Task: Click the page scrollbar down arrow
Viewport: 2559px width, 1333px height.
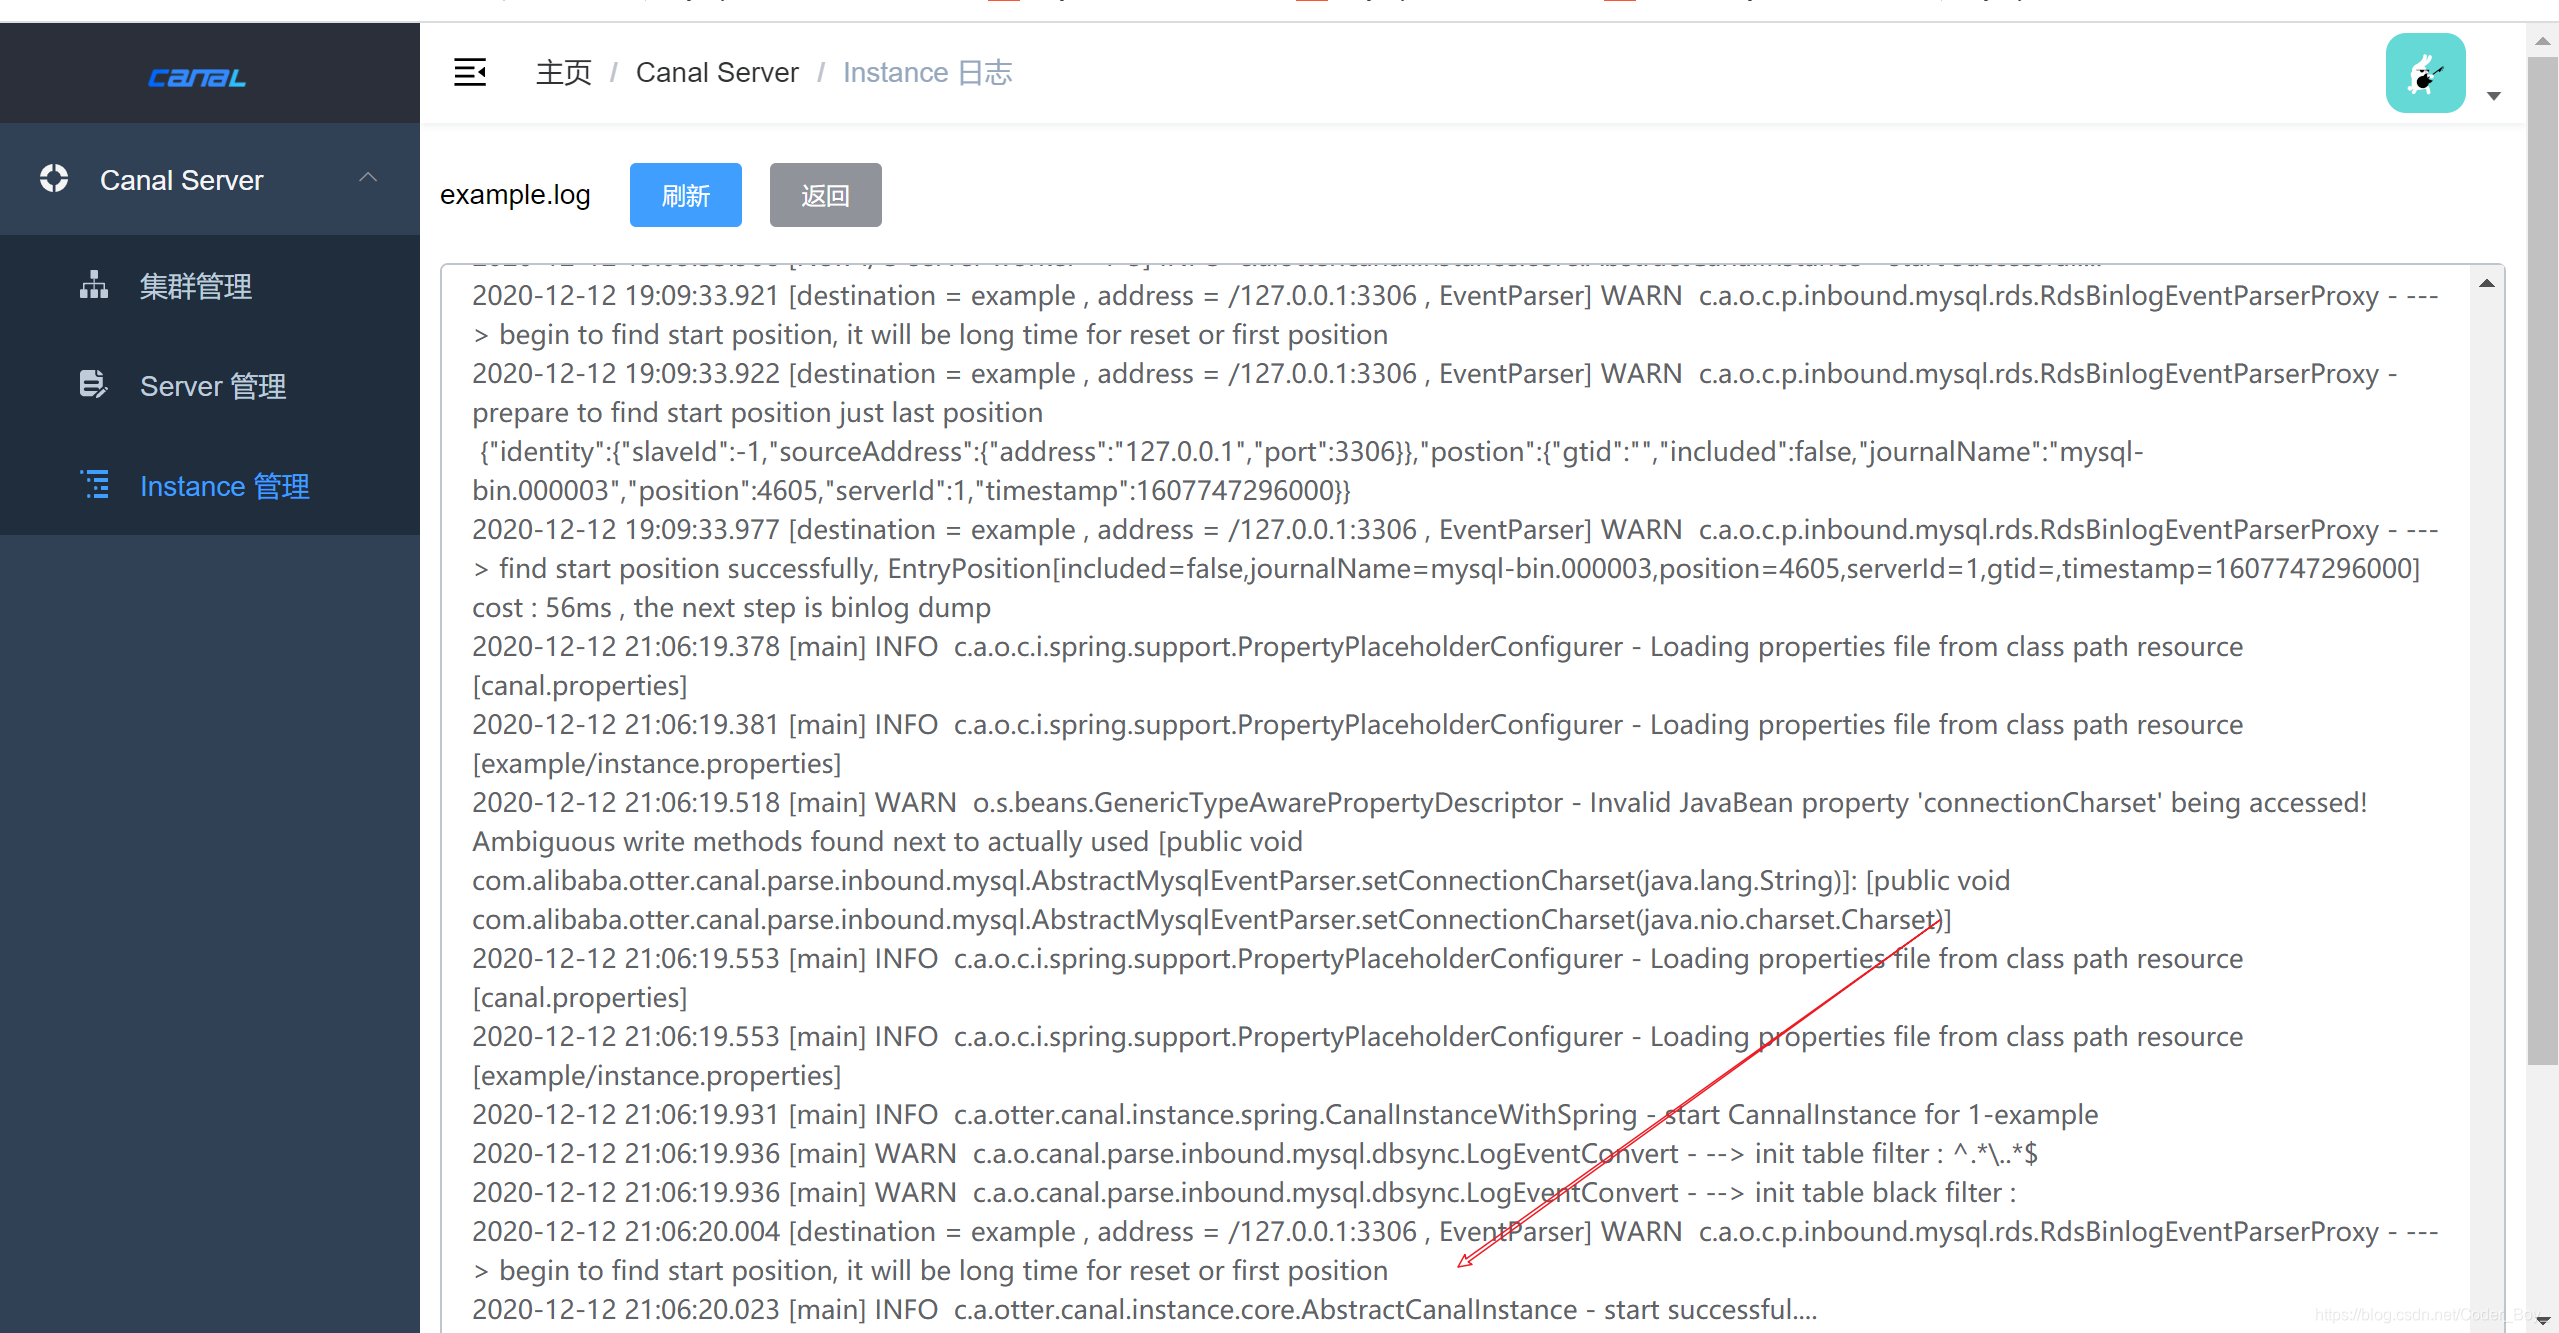Action: click(2543, 1320)
